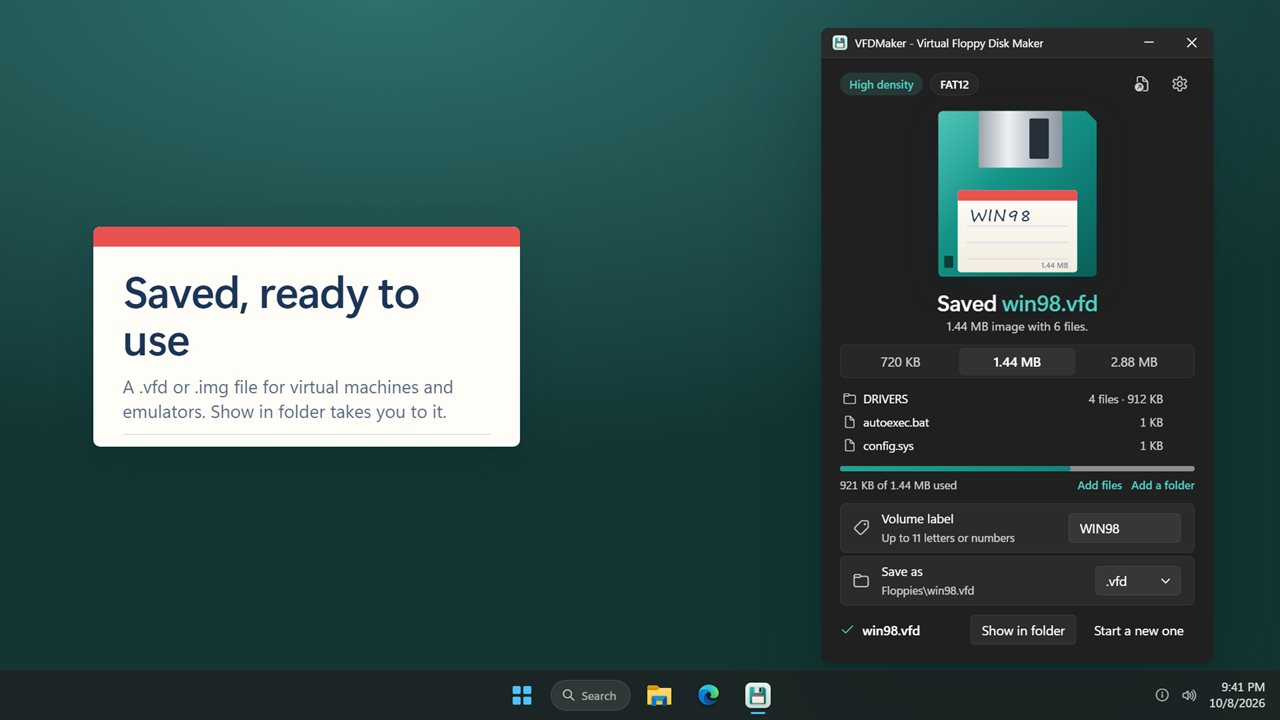Click VFDMaker floppy taskbar icon
This screenshot has height=720, width=1280.
pyautogui.click(x=758, y=695)
